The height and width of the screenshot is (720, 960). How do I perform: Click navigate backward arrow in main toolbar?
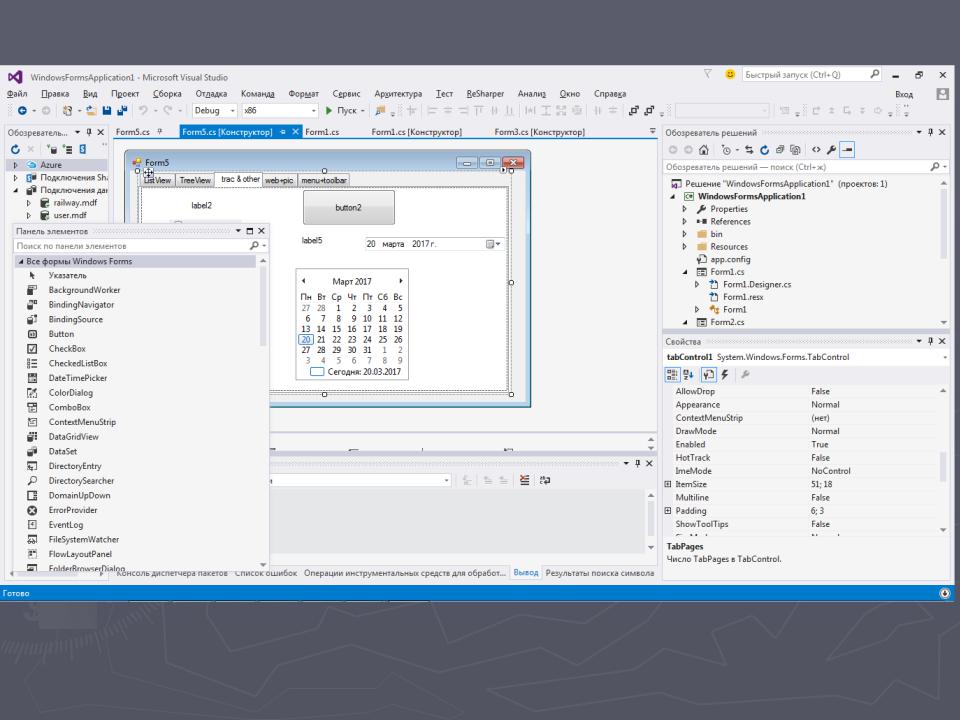22,111
